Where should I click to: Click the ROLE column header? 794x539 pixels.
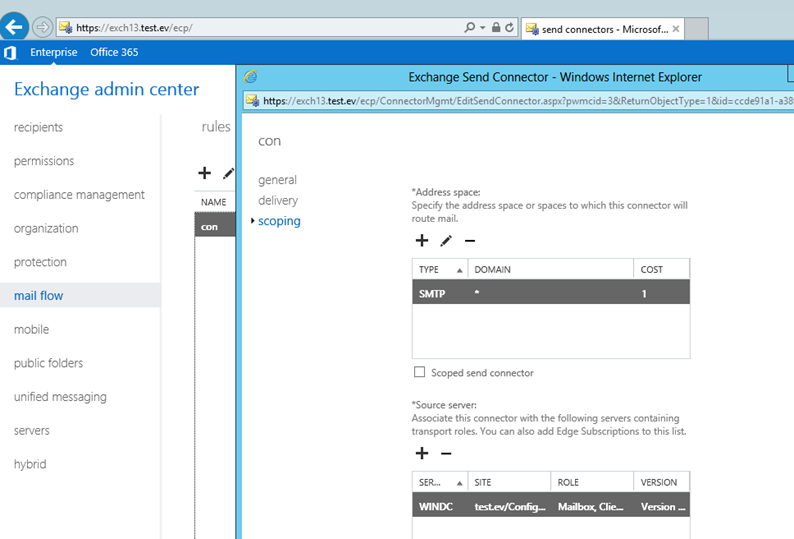pos(592,482)
